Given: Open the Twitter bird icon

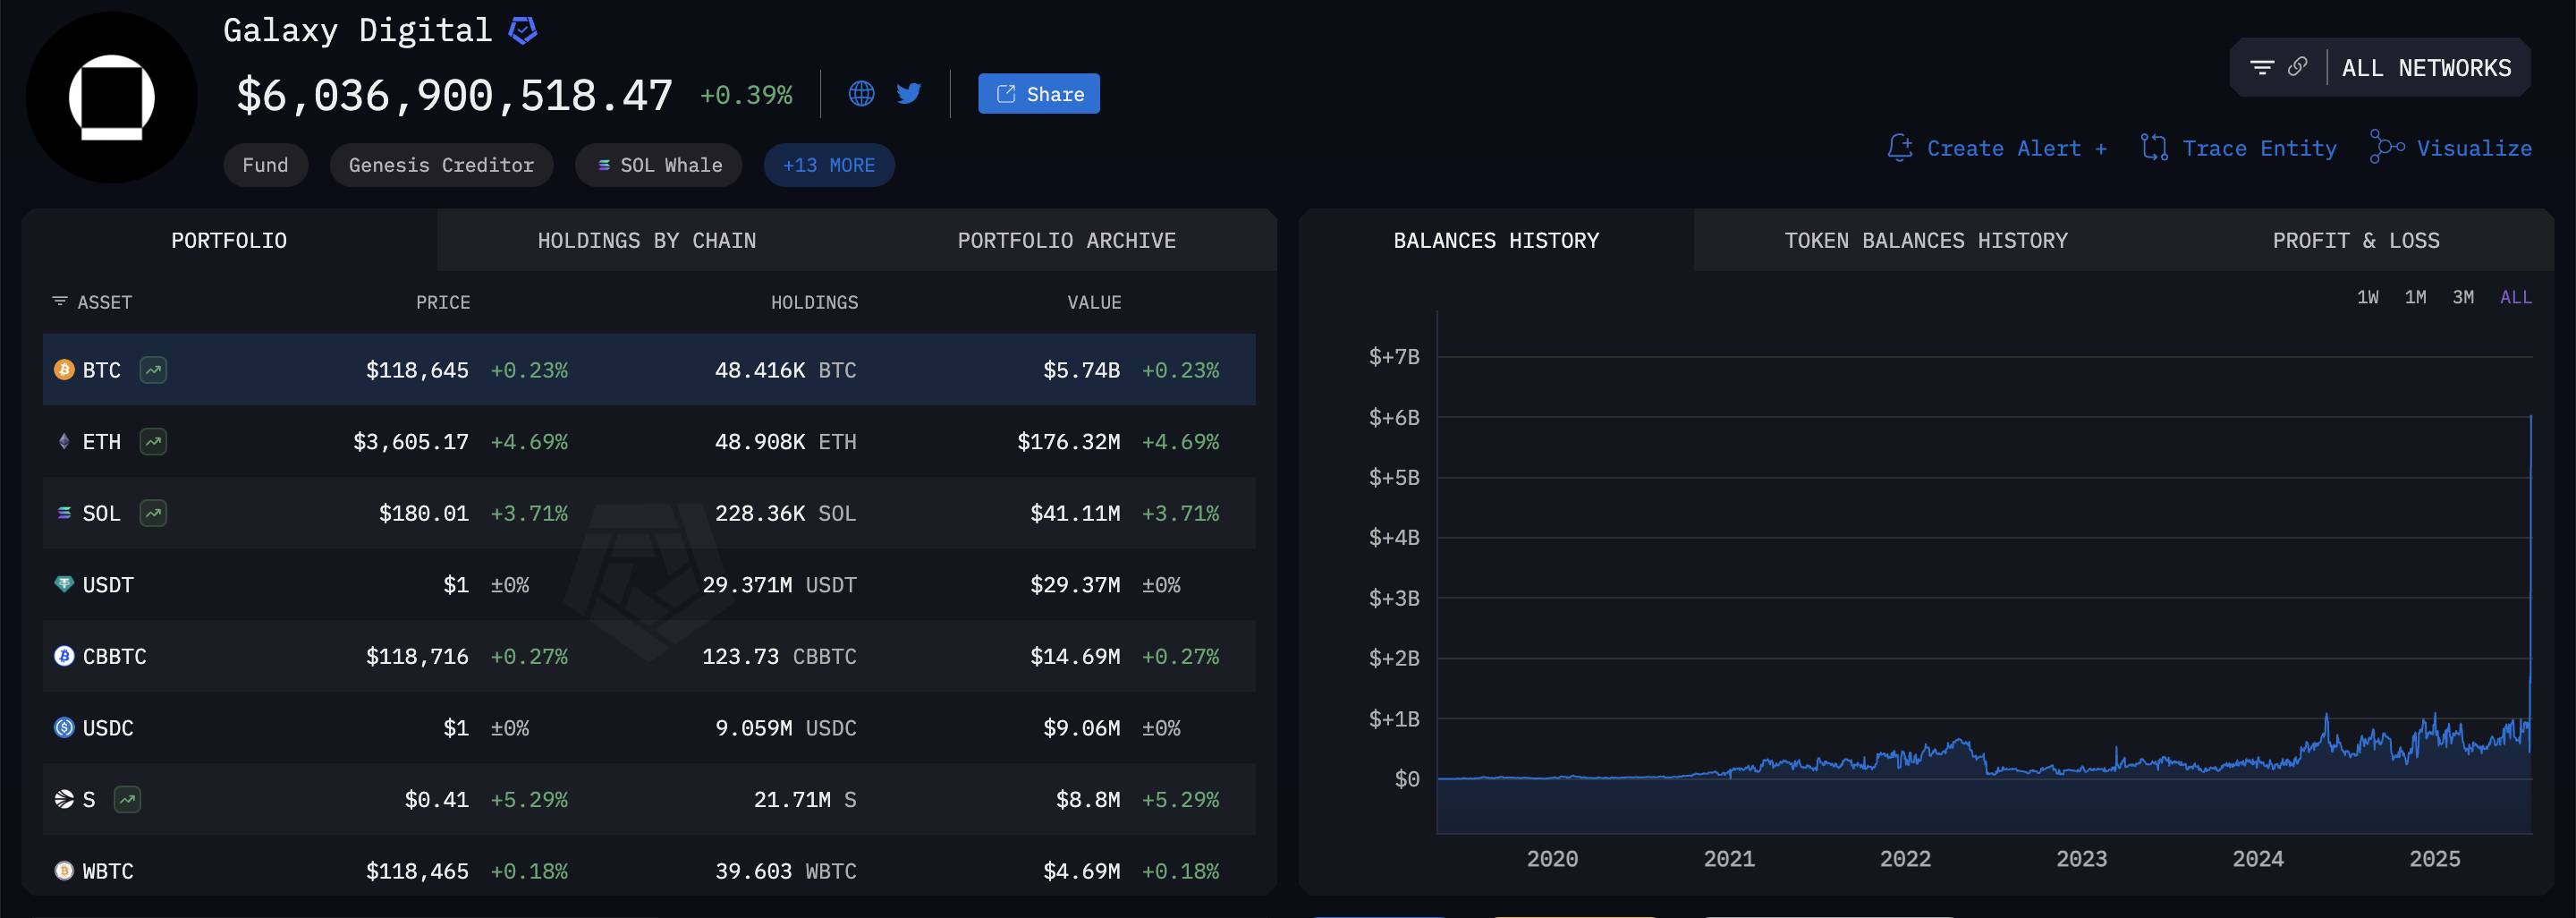Looking at the screenshot, I should click(x=909, y=94).
